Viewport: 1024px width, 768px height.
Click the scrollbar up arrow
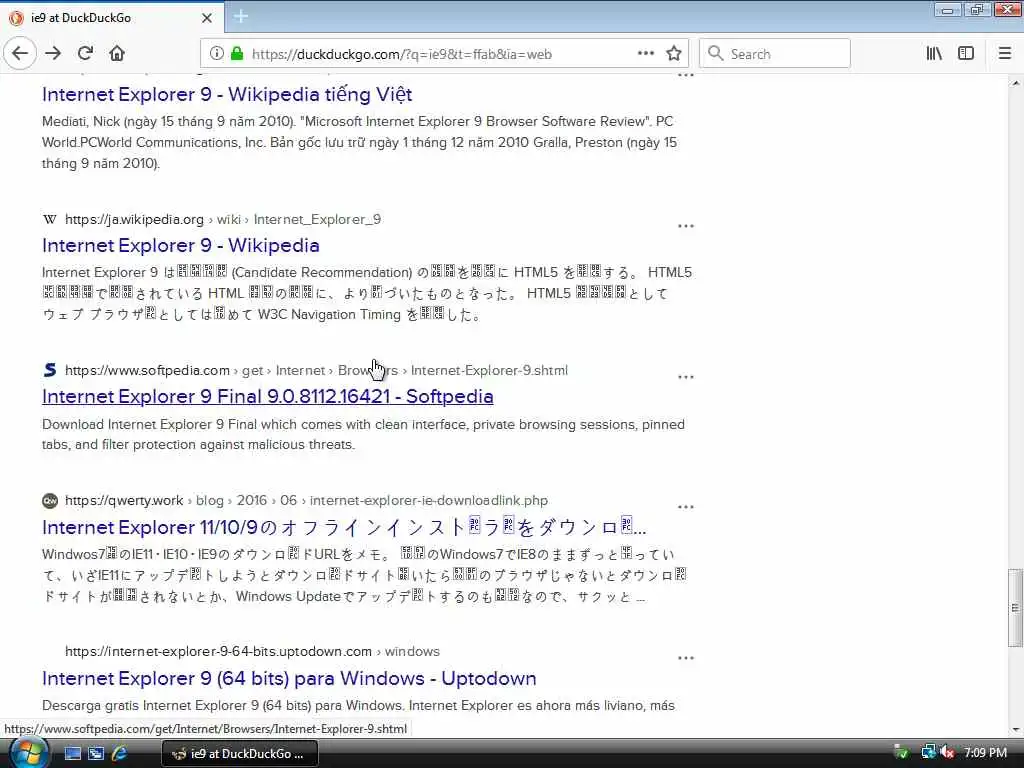tap(1015, 83)
